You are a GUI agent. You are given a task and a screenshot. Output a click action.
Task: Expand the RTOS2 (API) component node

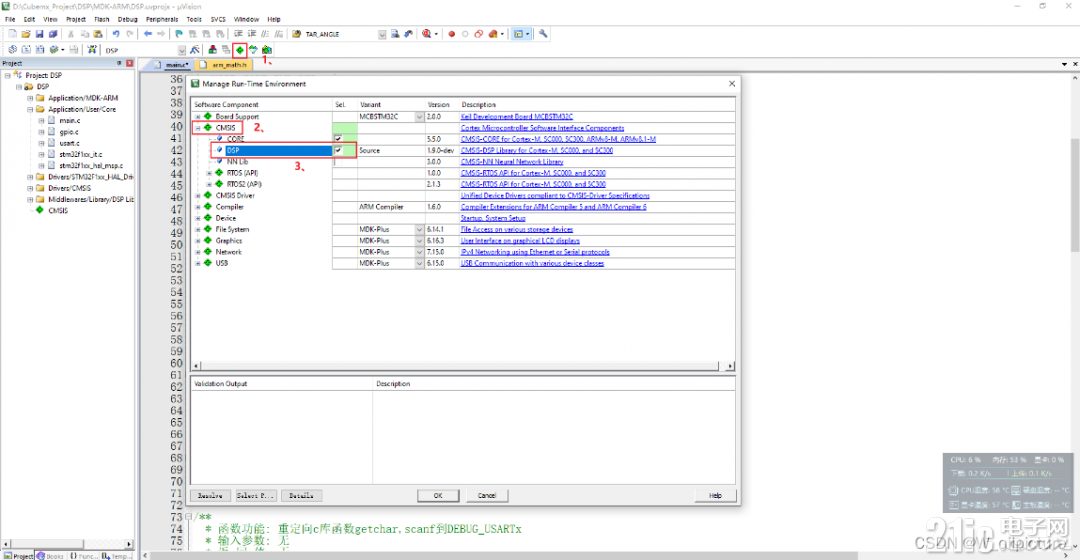coord(209,184)
